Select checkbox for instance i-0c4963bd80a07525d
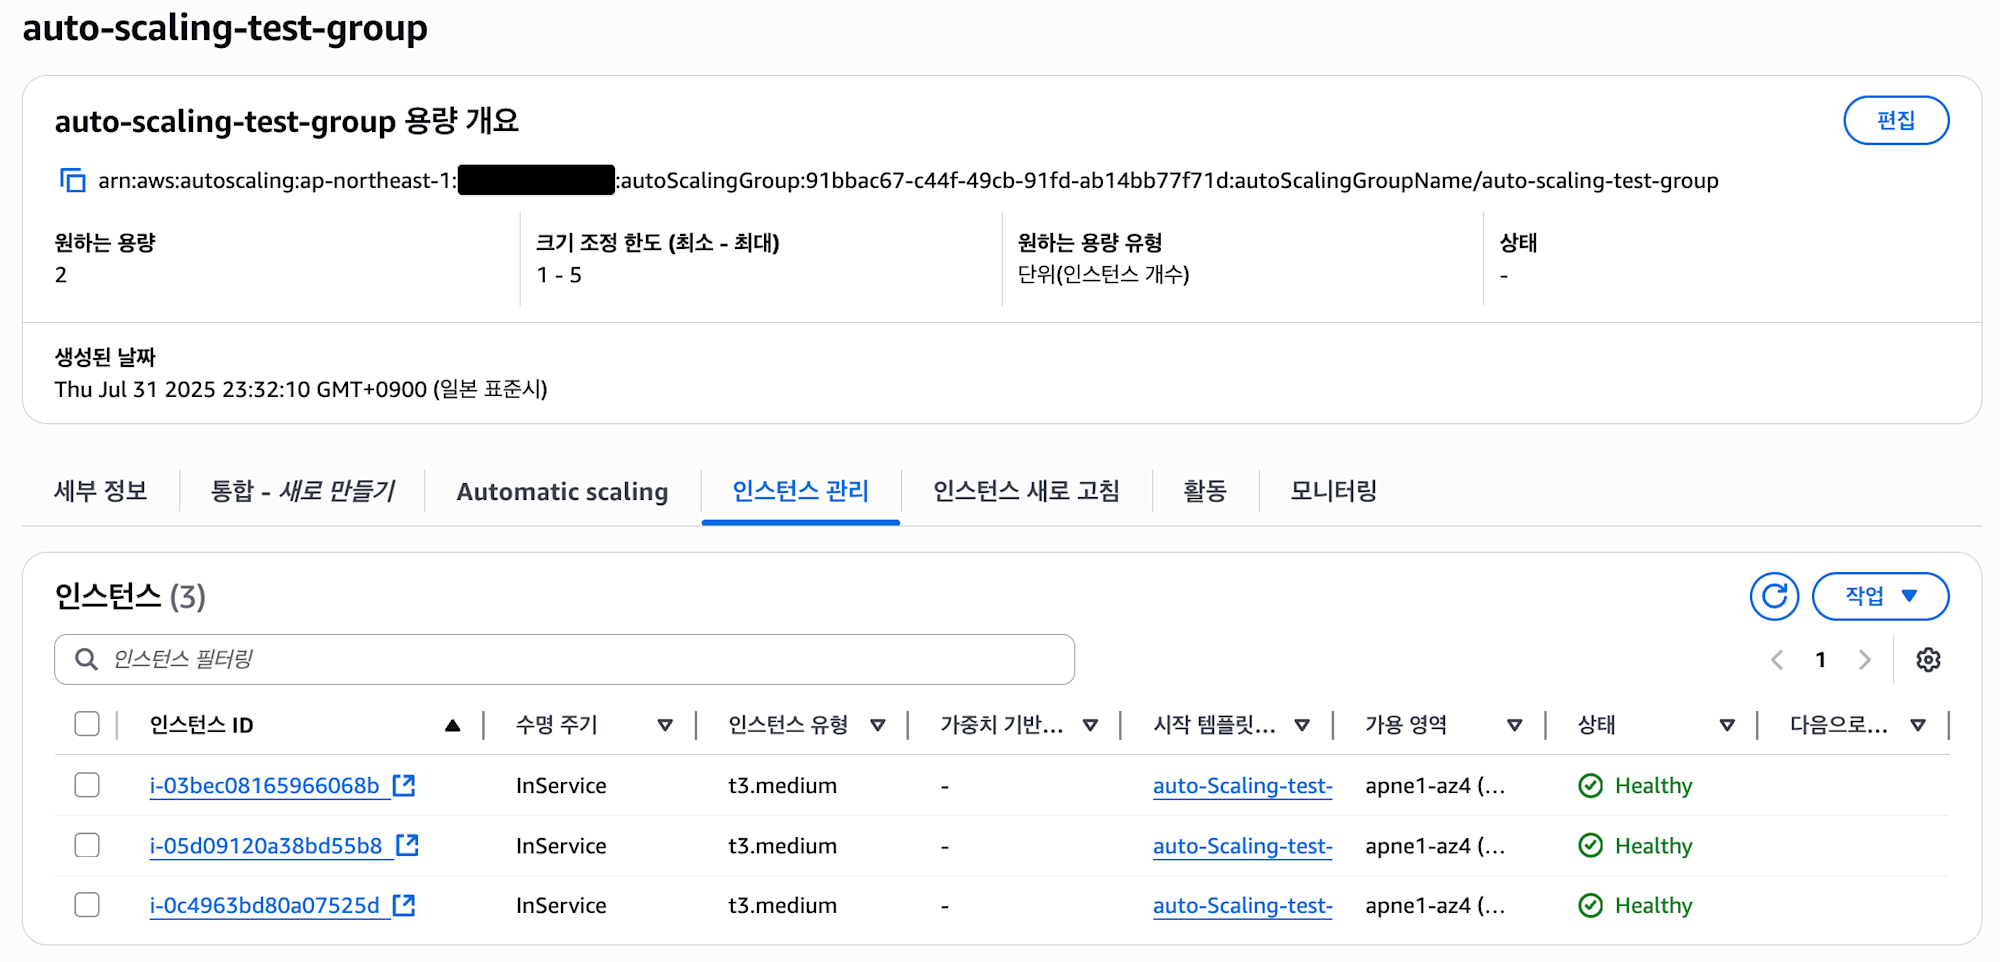The width and height of the screenshot is (2000, 962). tap(87, 905)
